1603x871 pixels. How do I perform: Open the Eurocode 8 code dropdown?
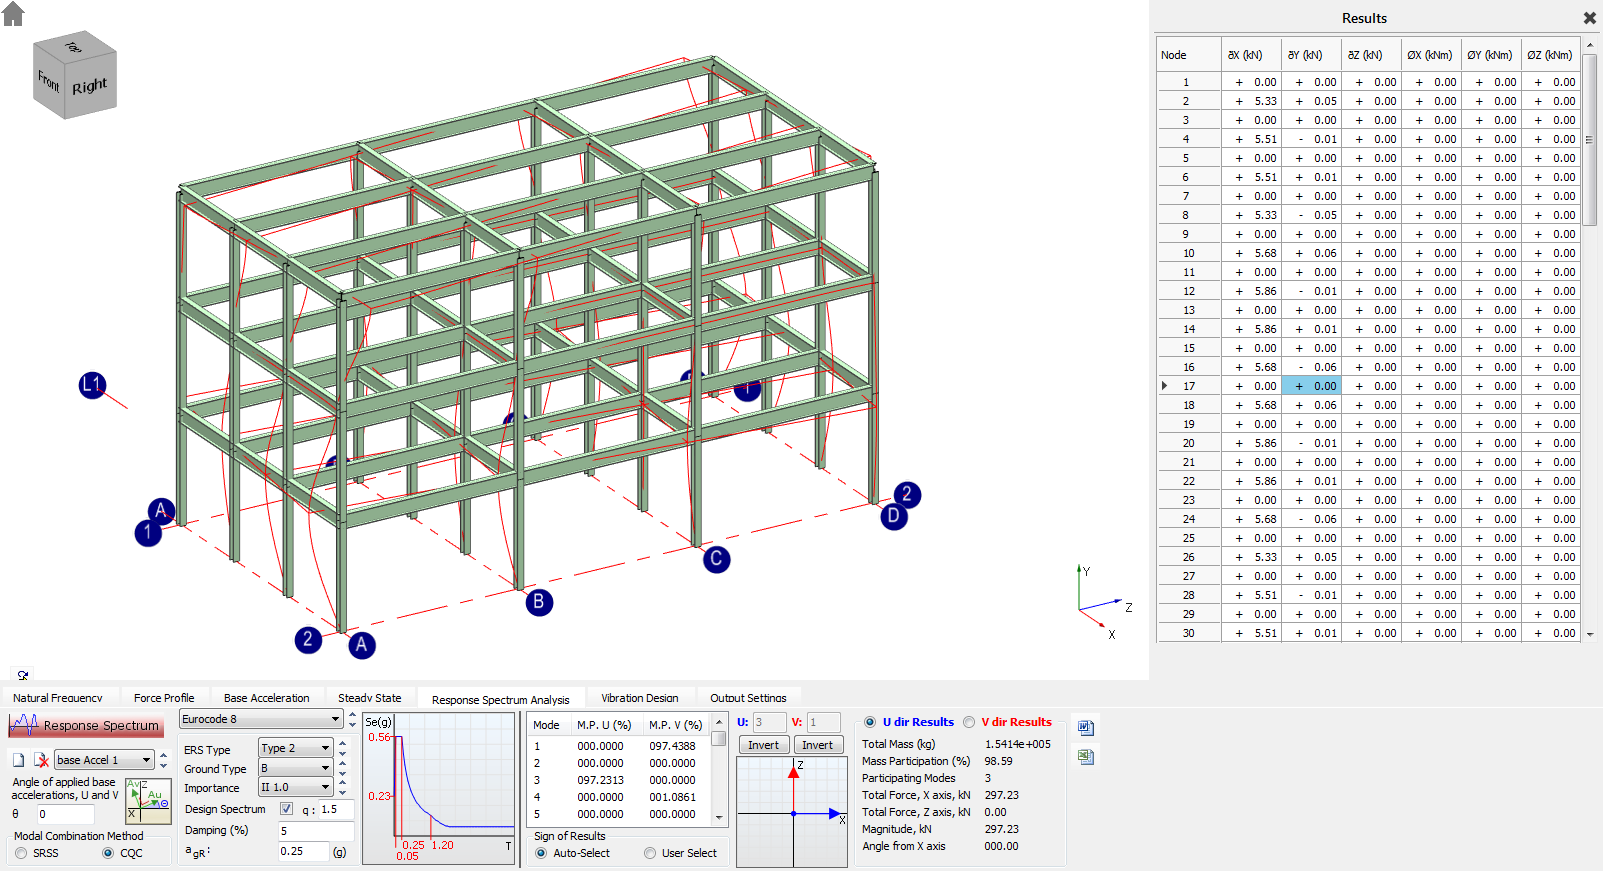coord(262,719)
